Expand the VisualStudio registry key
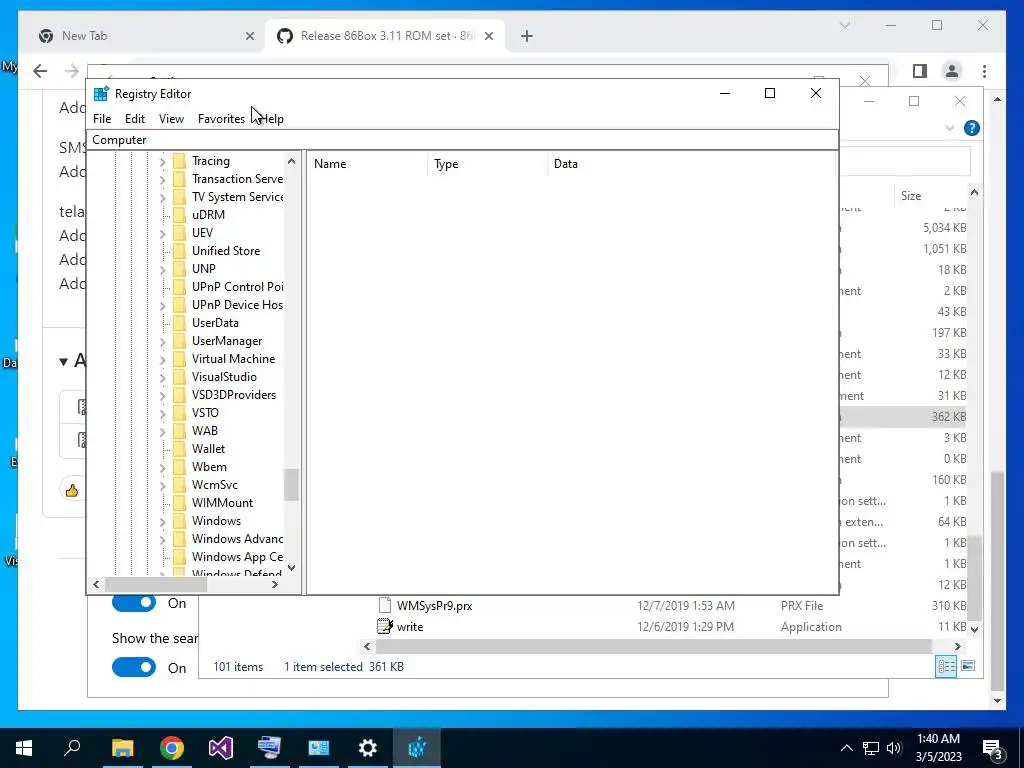The height and width of the screenshot is (768, 1024). pos(162,377)
